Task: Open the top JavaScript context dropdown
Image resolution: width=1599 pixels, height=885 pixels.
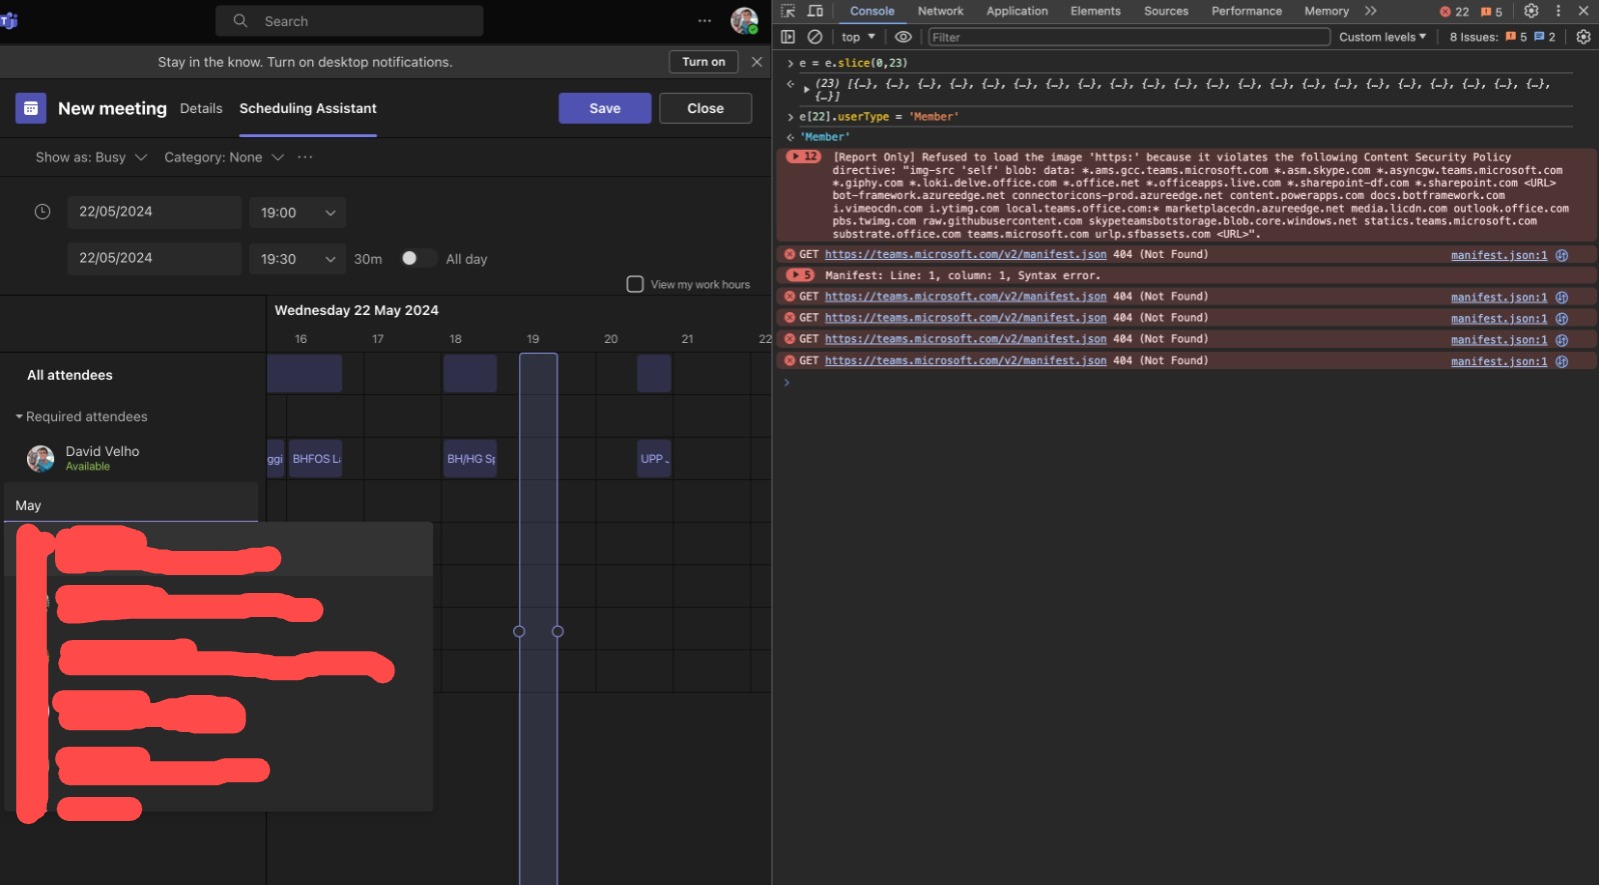Action: click(x=858, y=37)
